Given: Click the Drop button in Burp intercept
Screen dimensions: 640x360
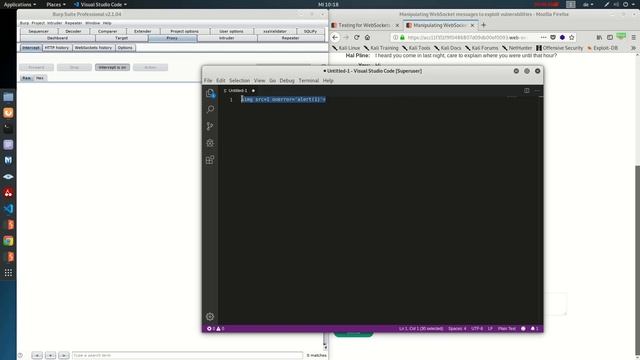Looking at the screenshot, I should point(74,67).
